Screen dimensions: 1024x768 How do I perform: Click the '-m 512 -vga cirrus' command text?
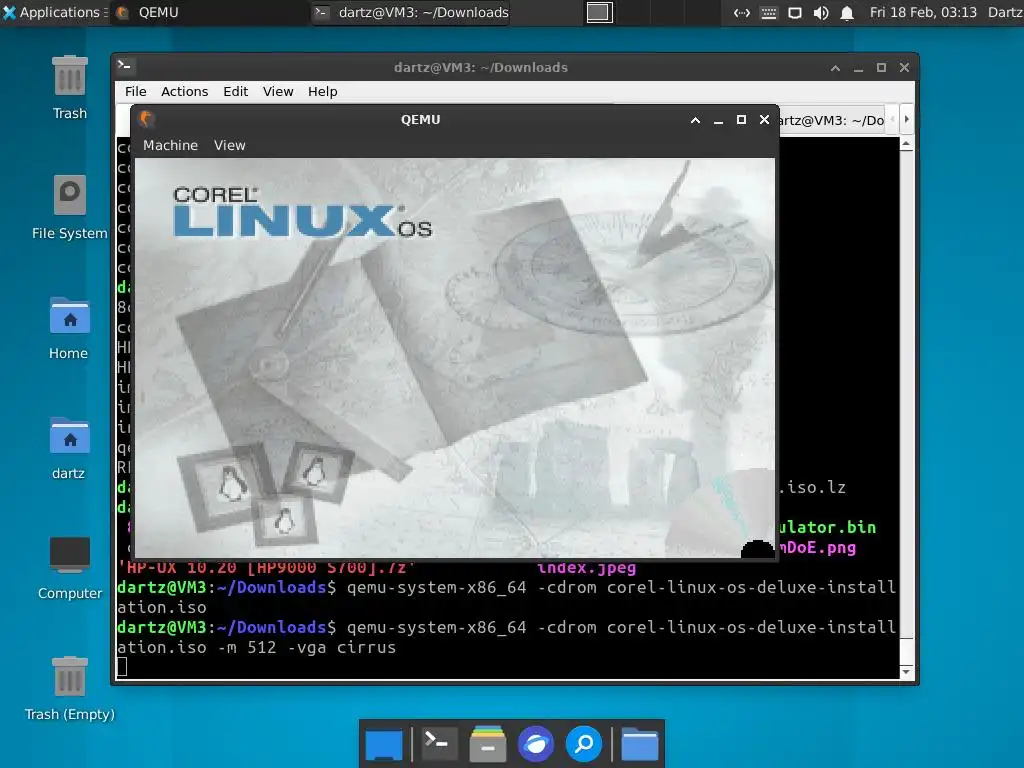click(307, 647)
